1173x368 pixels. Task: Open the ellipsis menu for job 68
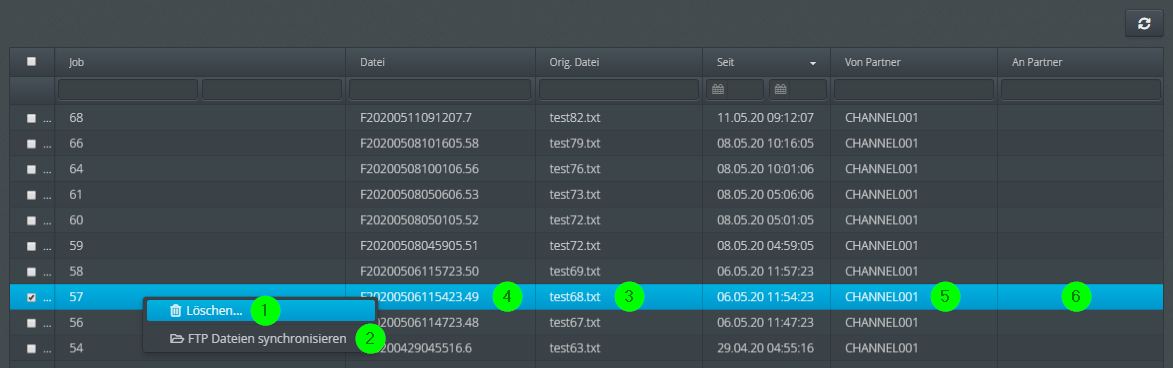tap(47, 120)
